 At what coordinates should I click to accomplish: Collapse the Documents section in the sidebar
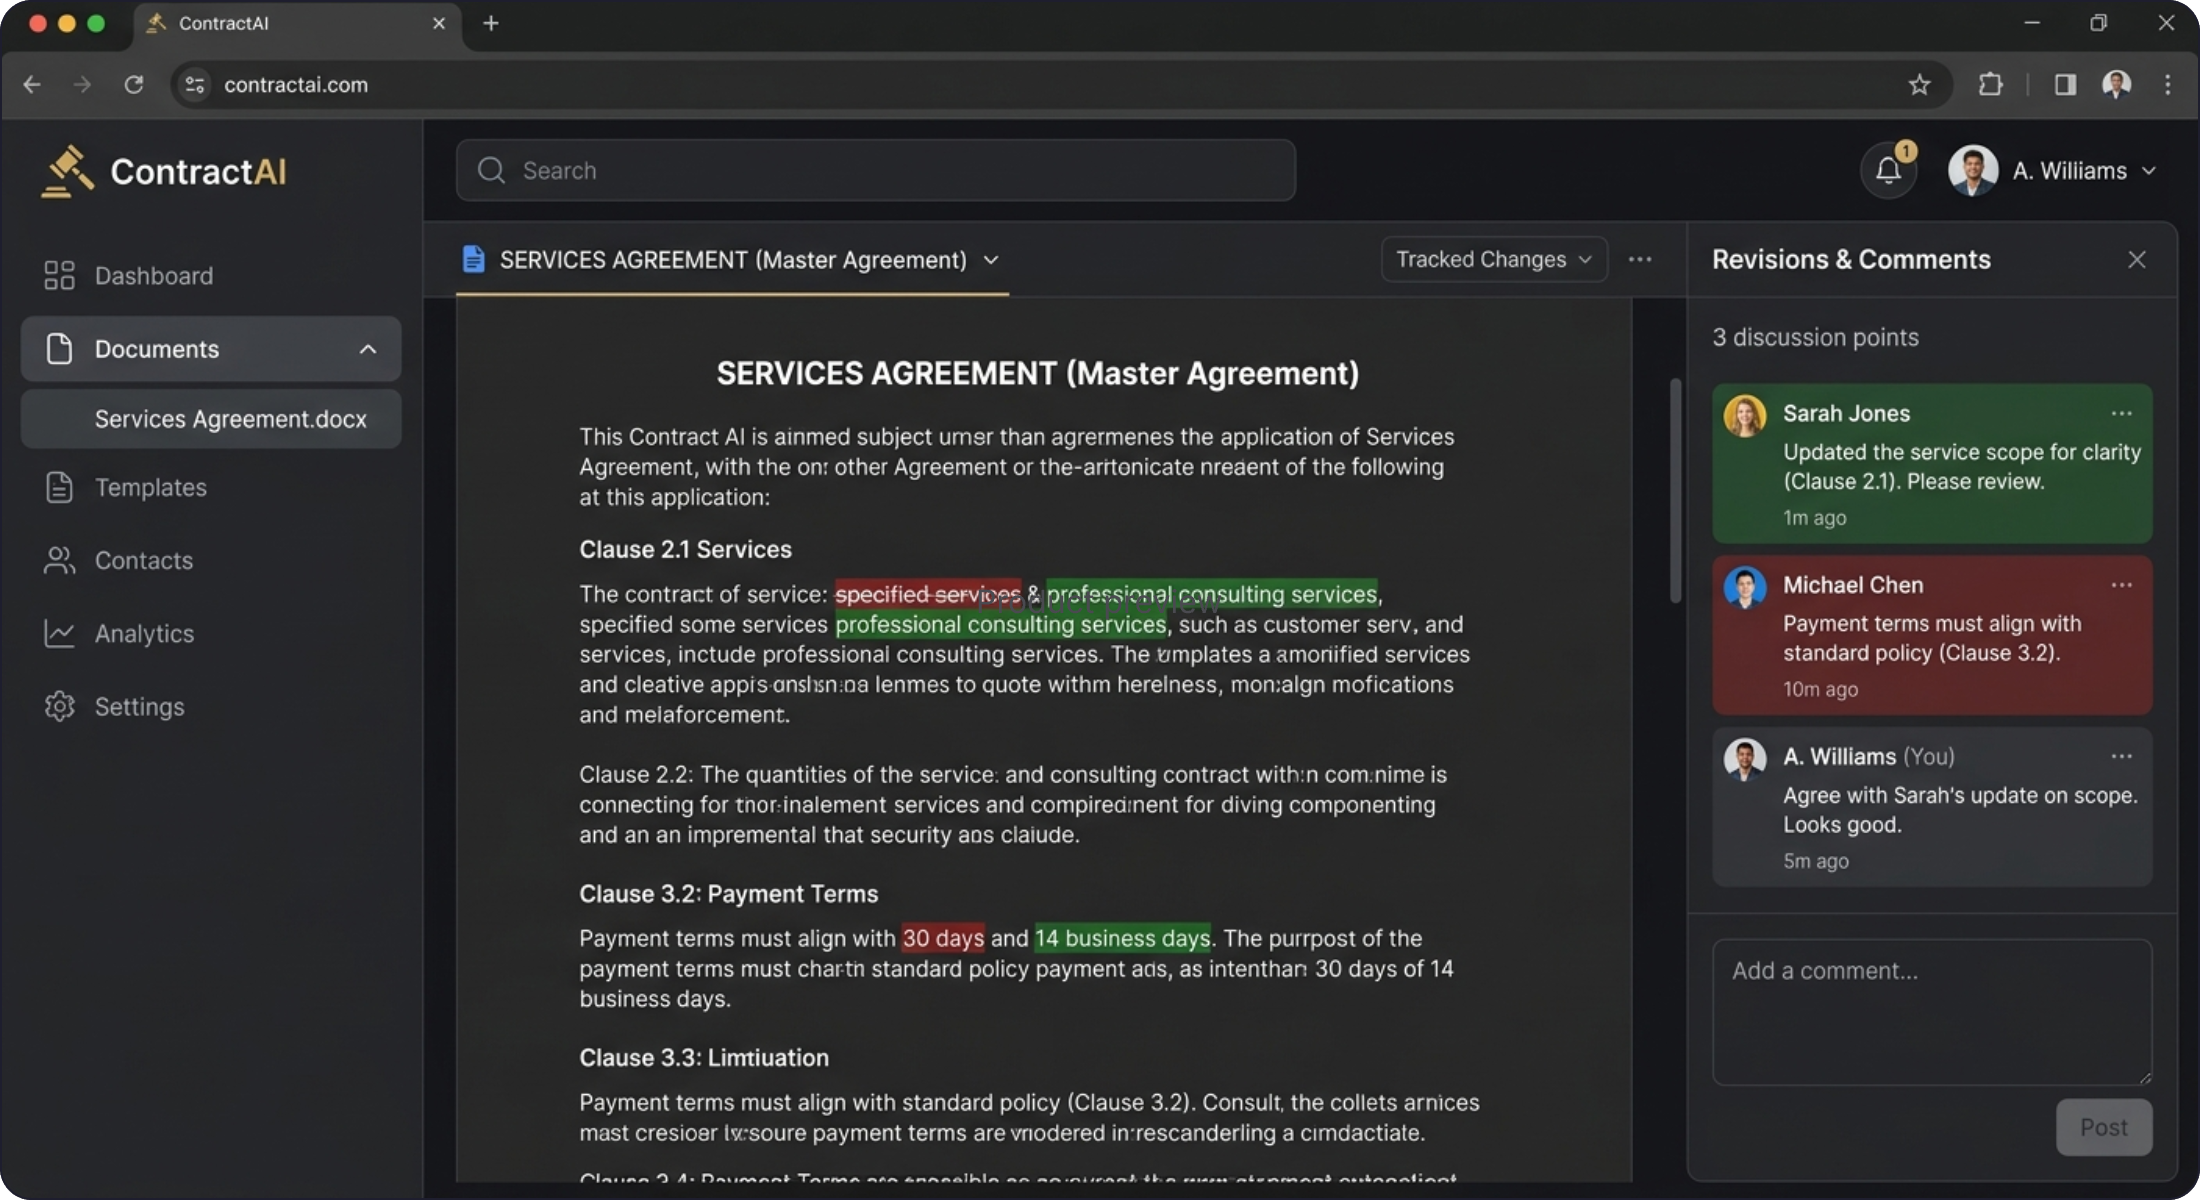coord(367,349)
